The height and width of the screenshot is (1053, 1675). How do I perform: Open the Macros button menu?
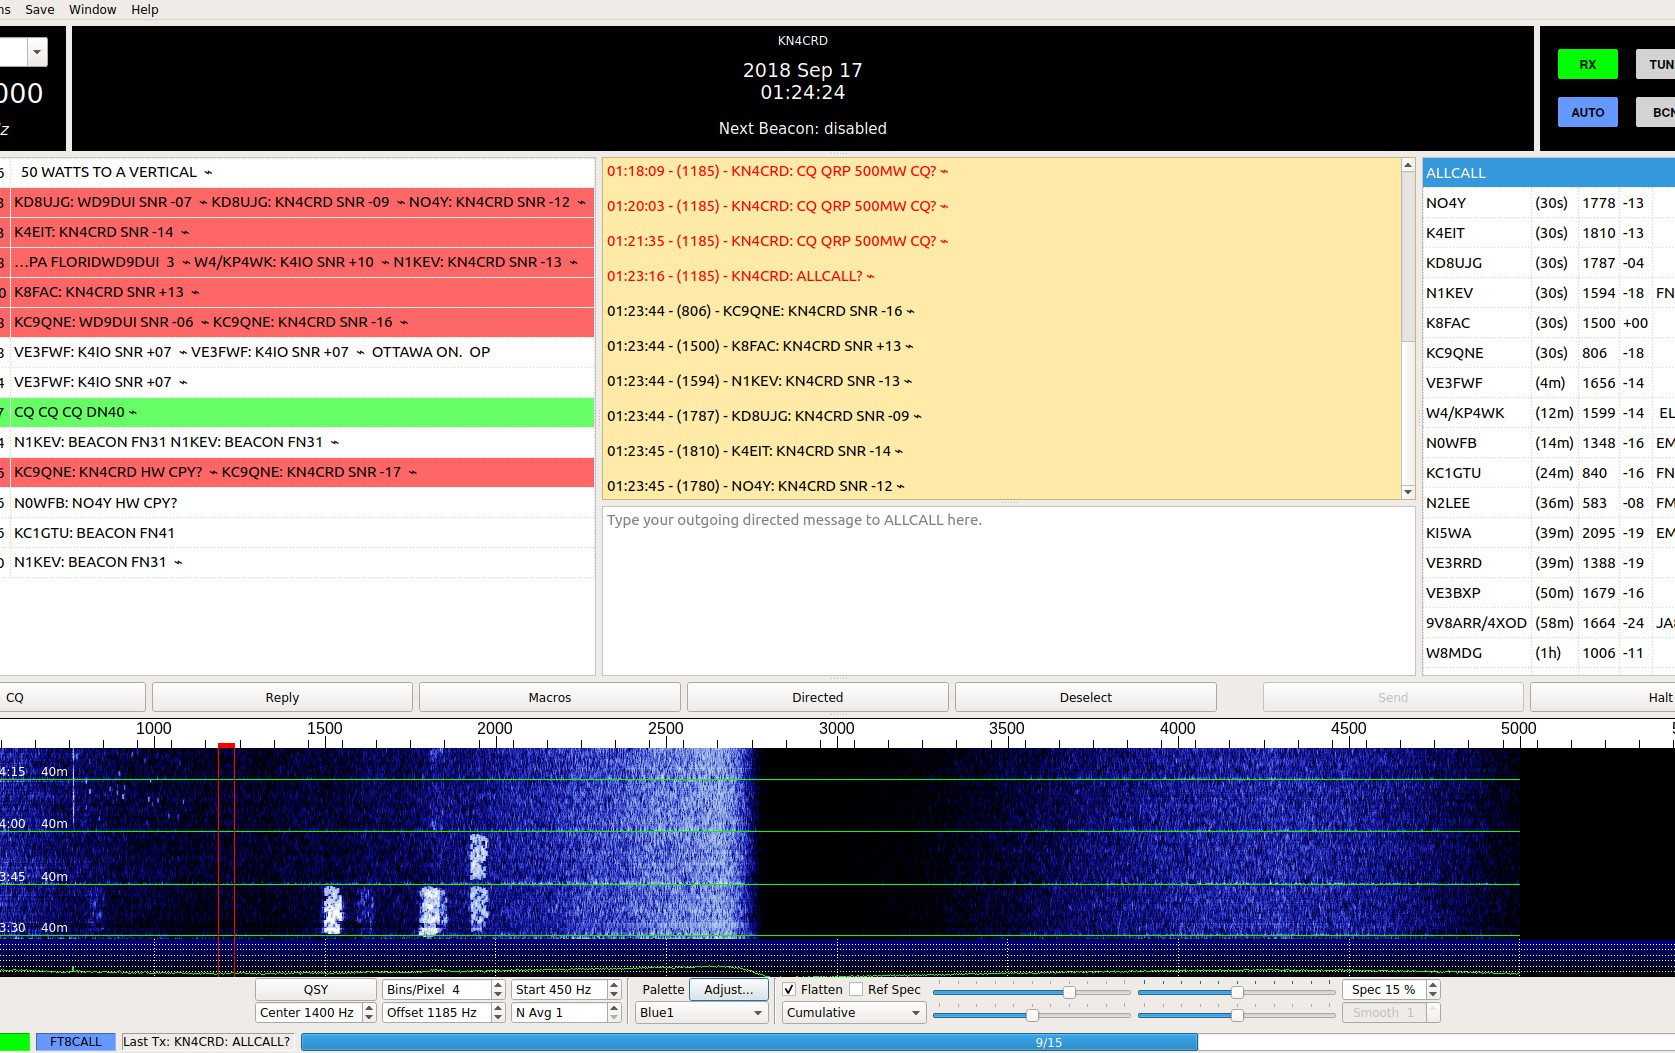point(549,697)
